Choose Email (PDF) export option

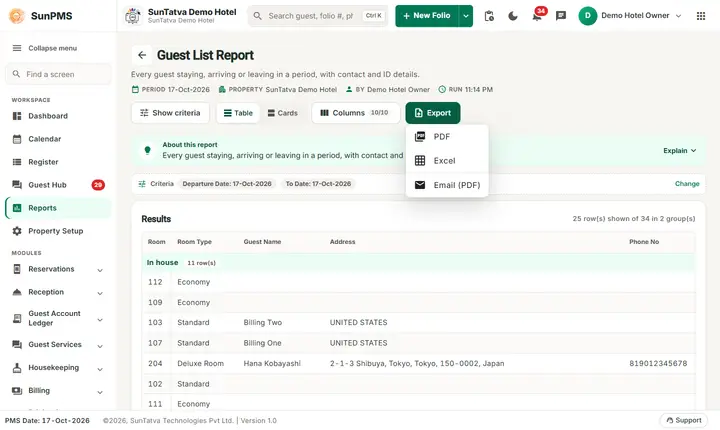447,185
